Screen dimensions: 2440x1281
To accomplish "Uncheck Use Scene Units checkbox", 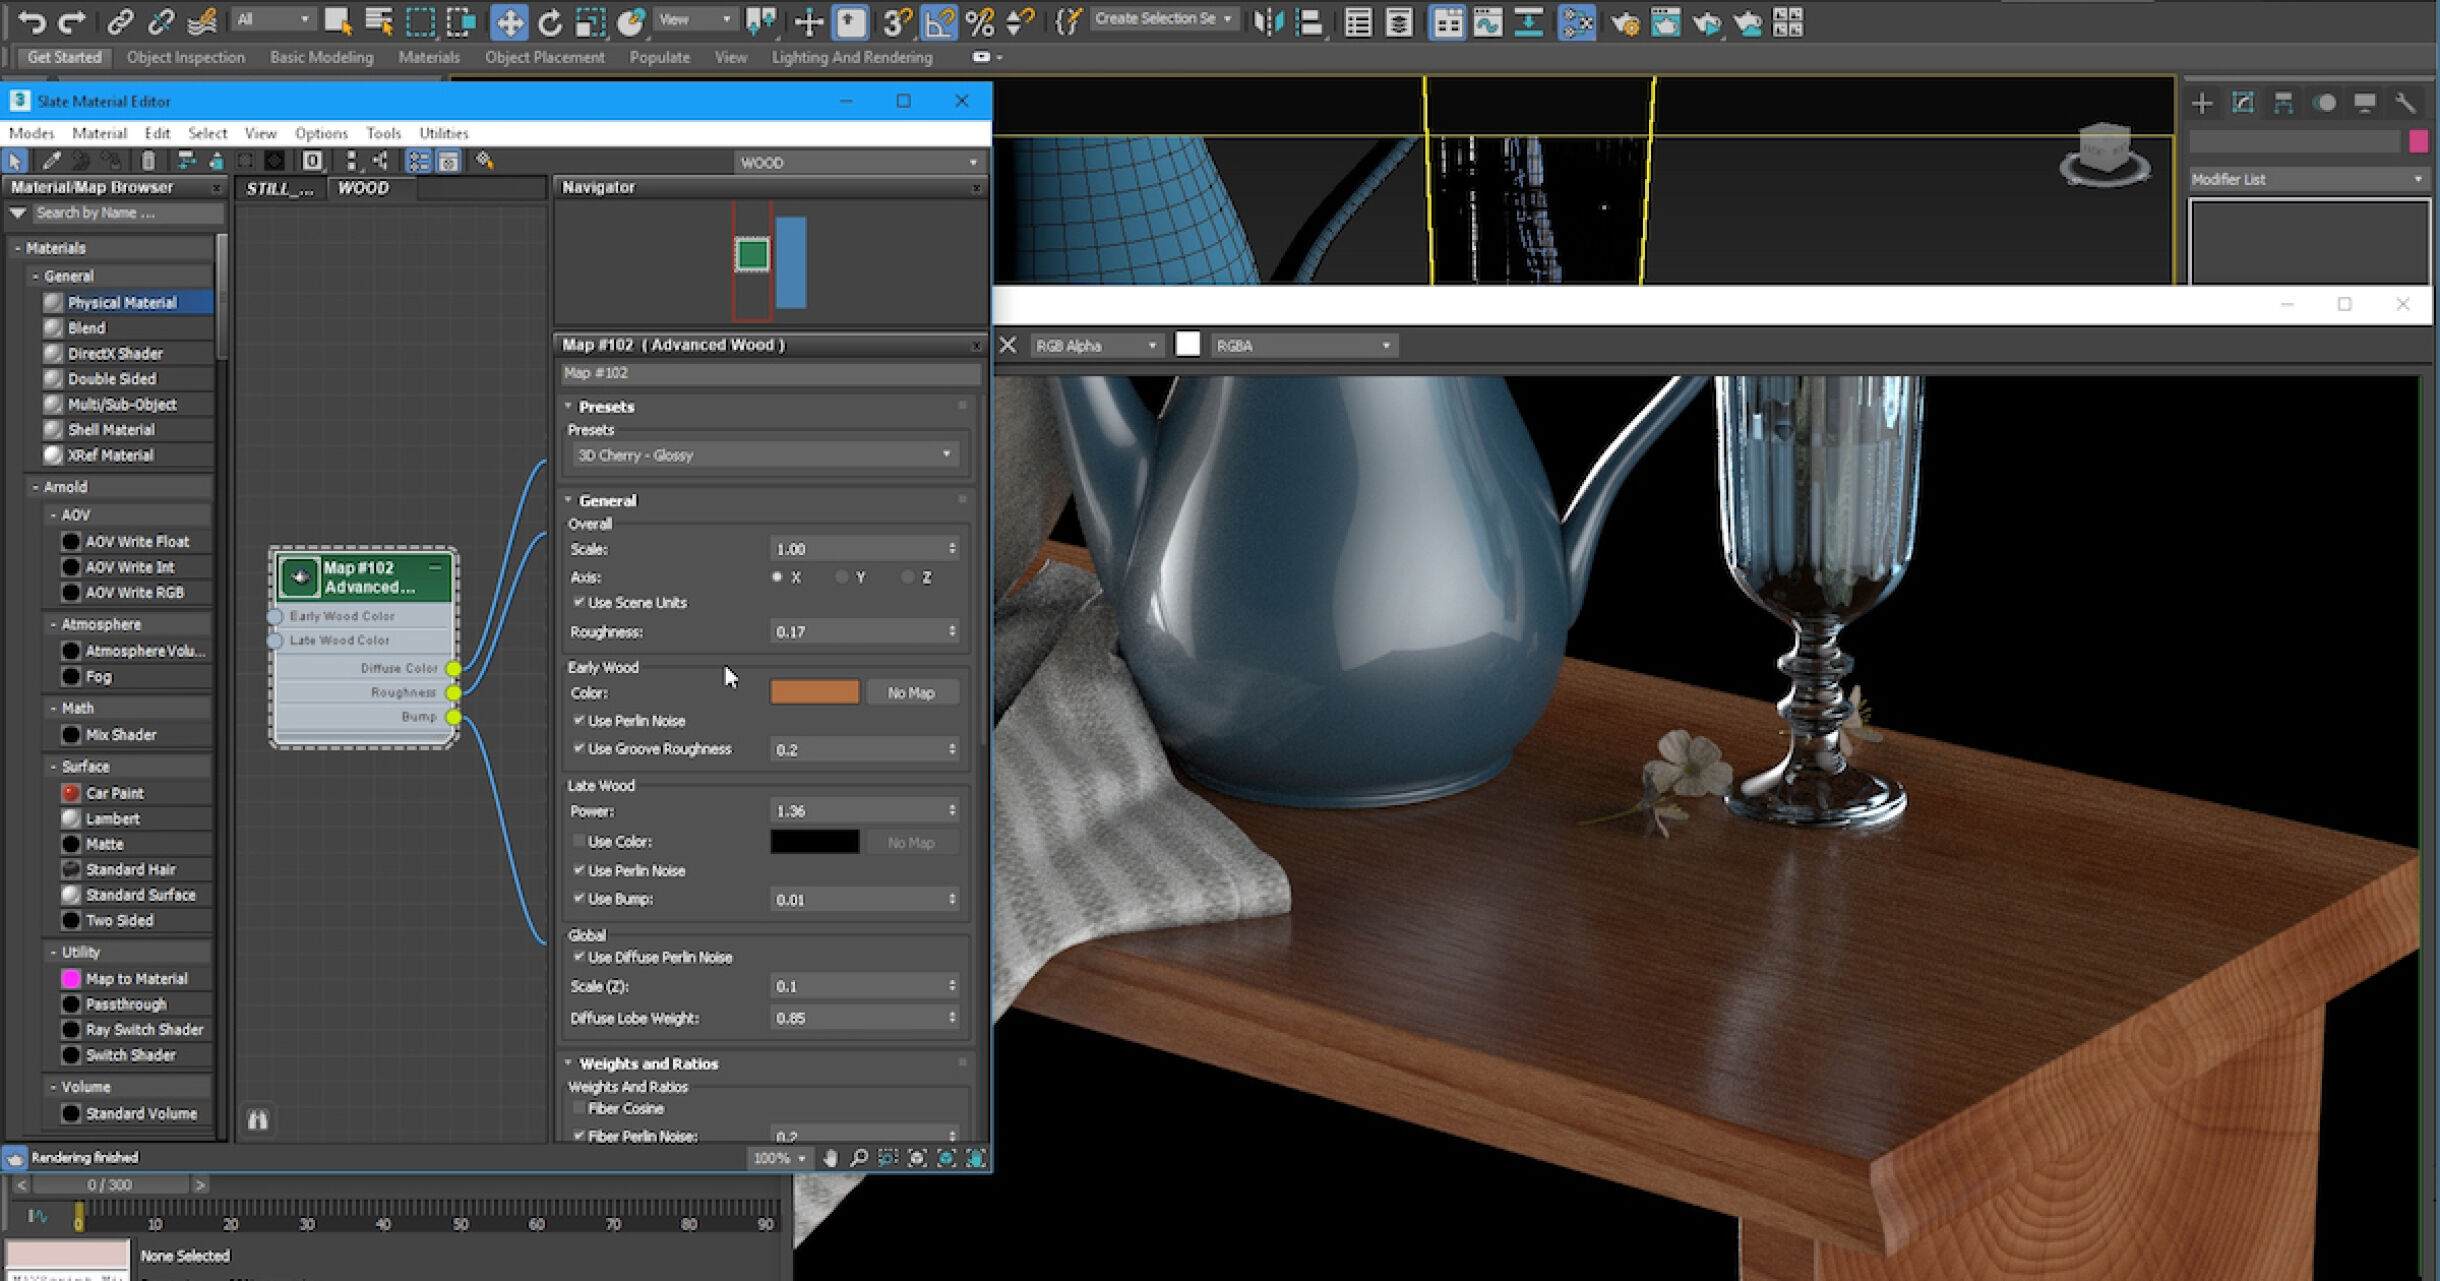I will [579, 602].
